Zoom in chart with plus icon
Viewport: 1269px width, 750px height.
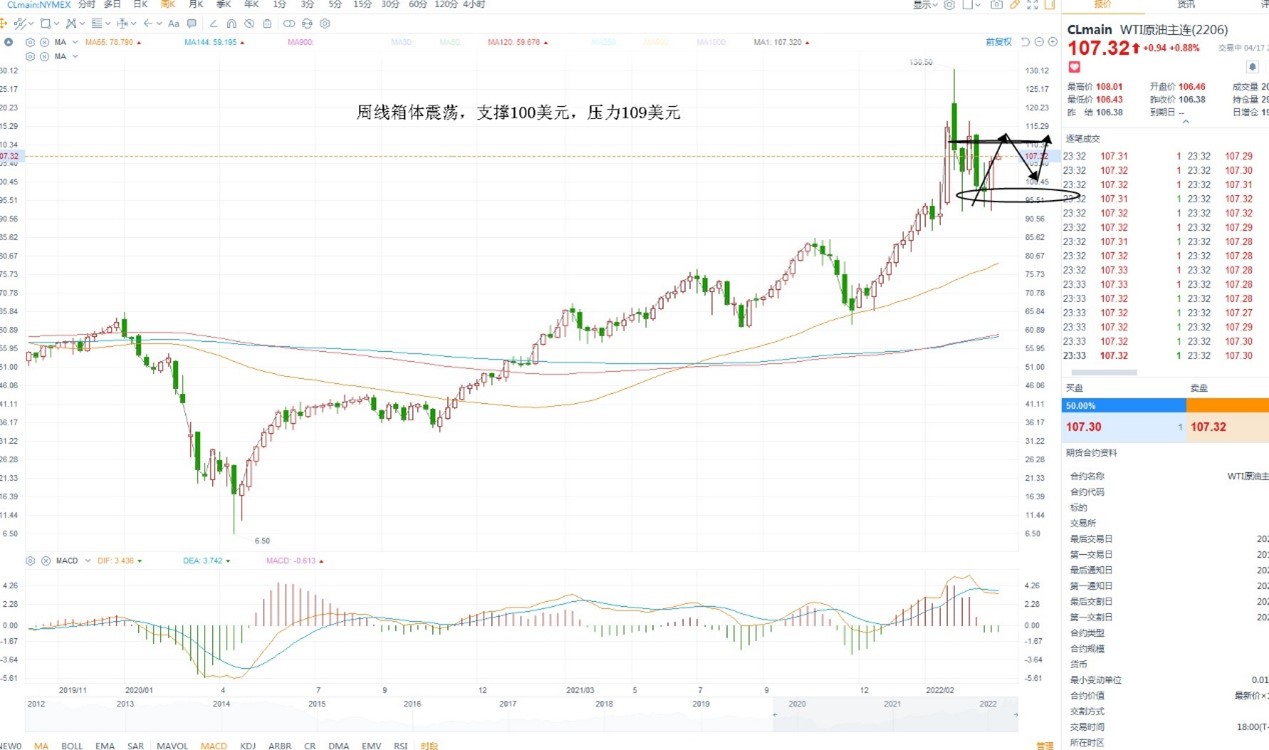(1053, 42)
